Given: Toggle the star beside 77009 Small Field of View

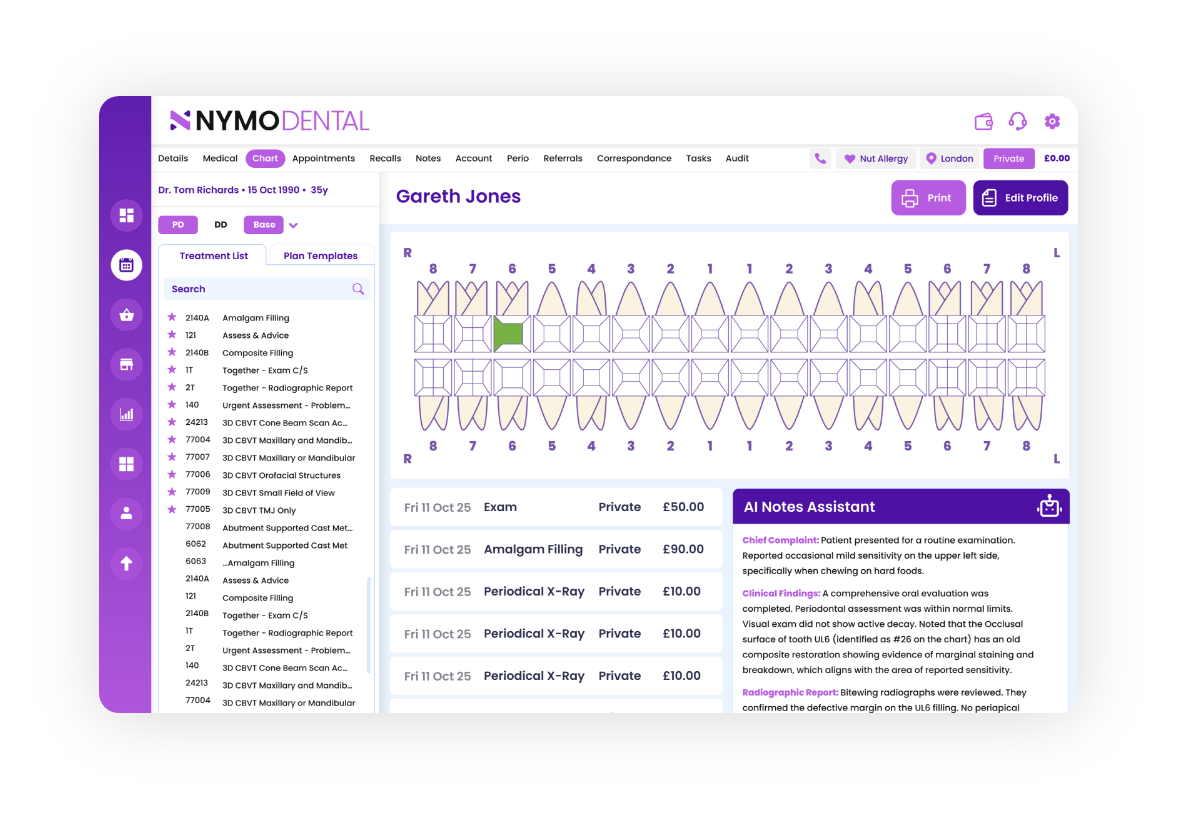Looking at the screenshot, I should [x=172, y=492].
